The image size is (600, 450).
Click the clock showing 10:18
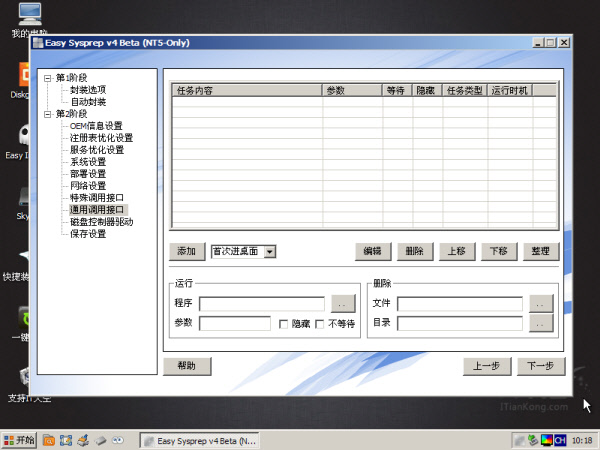(x=582, y=440)
